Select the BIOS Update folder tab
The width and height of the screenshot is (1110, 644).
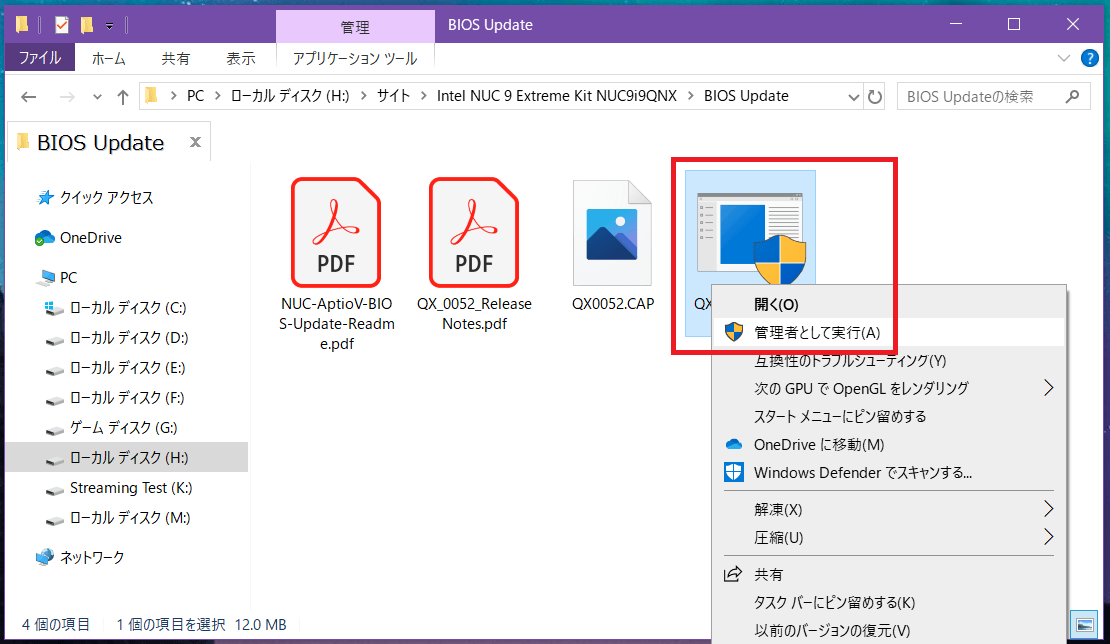click(101, 142)
